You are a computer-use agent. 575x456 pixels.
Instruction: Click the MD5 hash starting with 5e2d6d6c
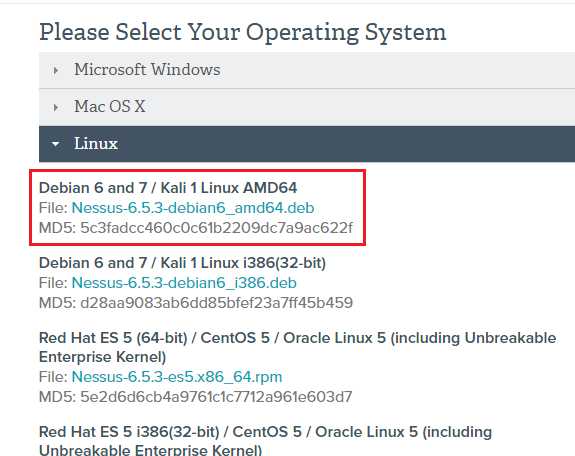(216, 397)
